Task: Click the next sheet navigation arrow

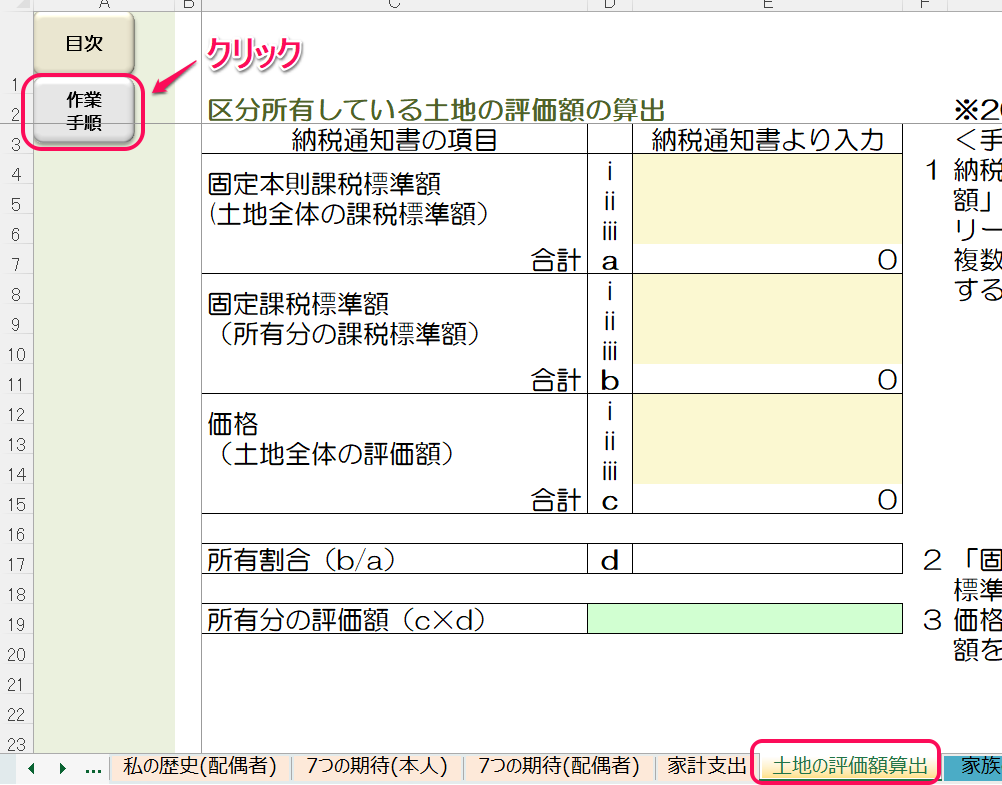Action: pyautogui.click(x=62, y=768)
